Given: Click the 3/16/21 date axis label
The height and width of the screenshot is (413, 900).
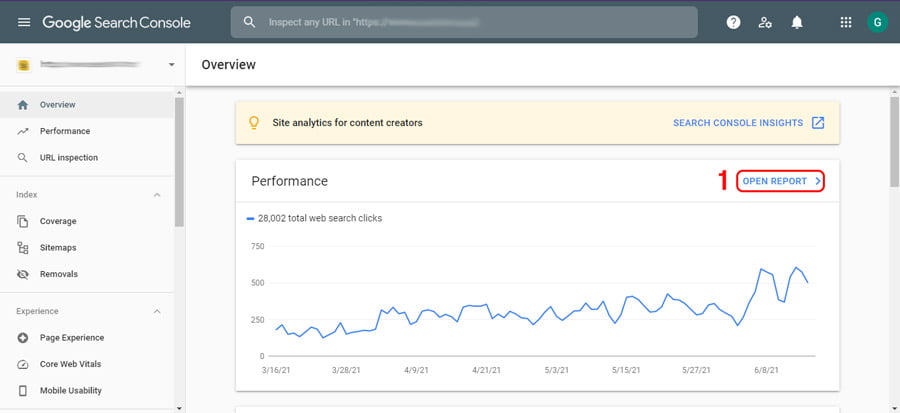Looking at the screenshot, I should pos(277,371).
